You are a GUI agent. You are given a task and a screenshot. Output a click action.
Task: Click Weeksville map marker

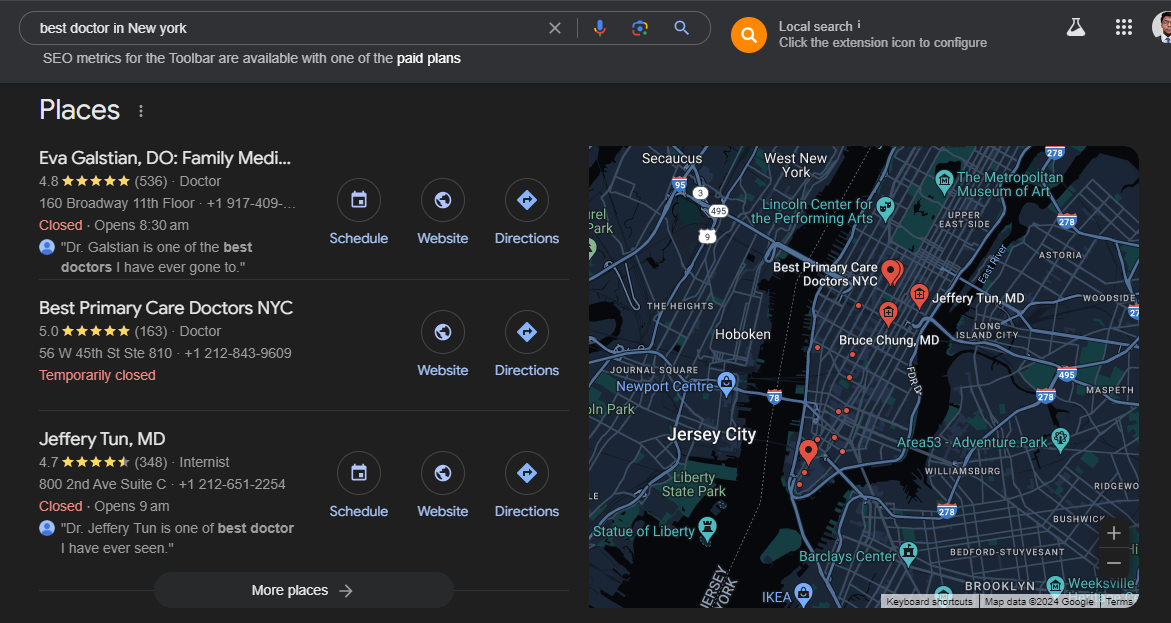tap(1055, 584)
